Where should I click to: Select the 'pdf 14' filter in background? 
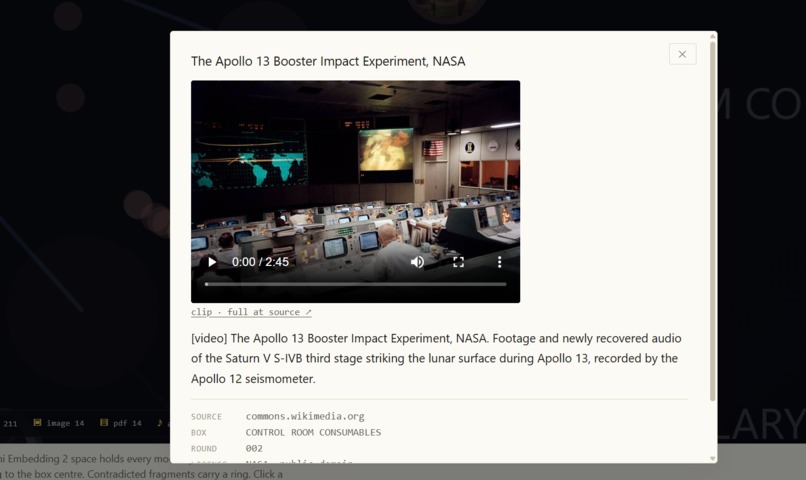coord(121,423)
